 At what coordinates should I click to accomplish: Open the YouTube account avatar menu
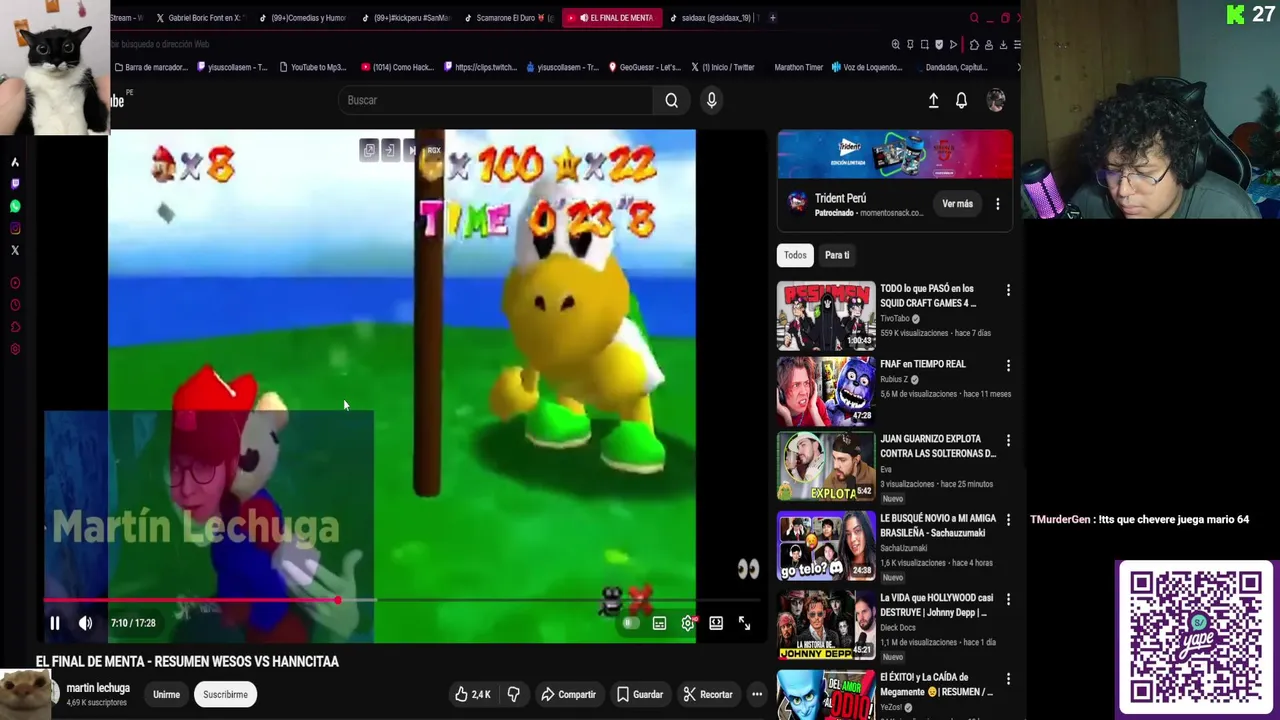click(996, 100)
